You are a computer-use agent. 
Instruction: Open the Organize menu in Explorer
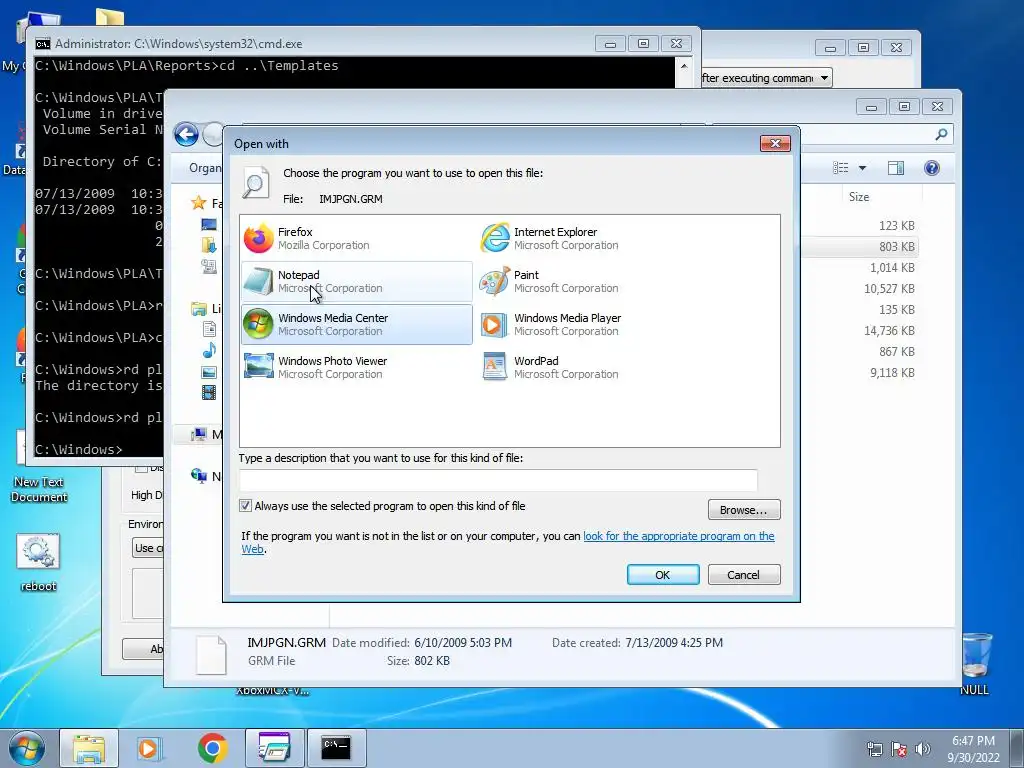(204, 168)
